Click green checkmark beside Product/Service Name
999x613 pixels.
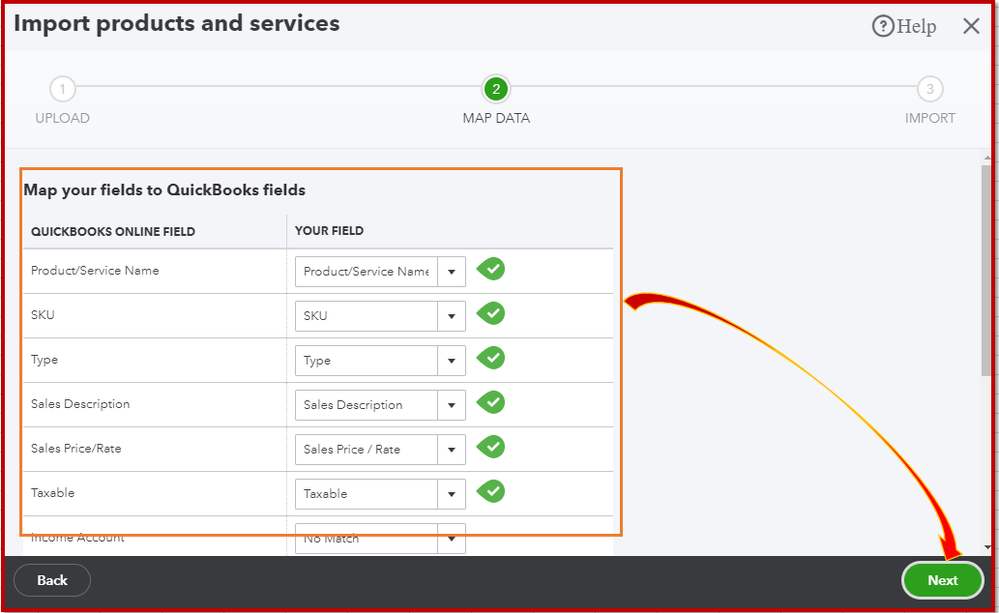coord(491,269)
